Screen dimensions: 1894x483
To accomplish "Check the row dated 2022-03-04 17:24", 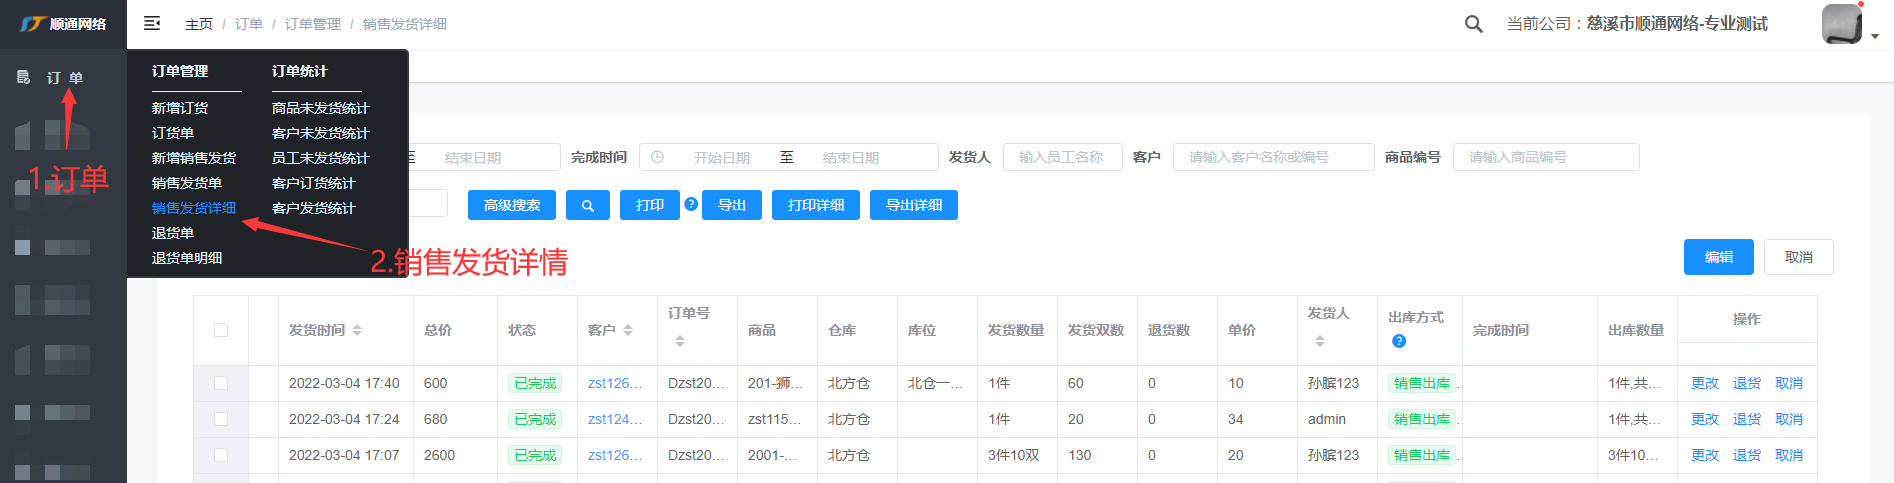I will (221, 419).
